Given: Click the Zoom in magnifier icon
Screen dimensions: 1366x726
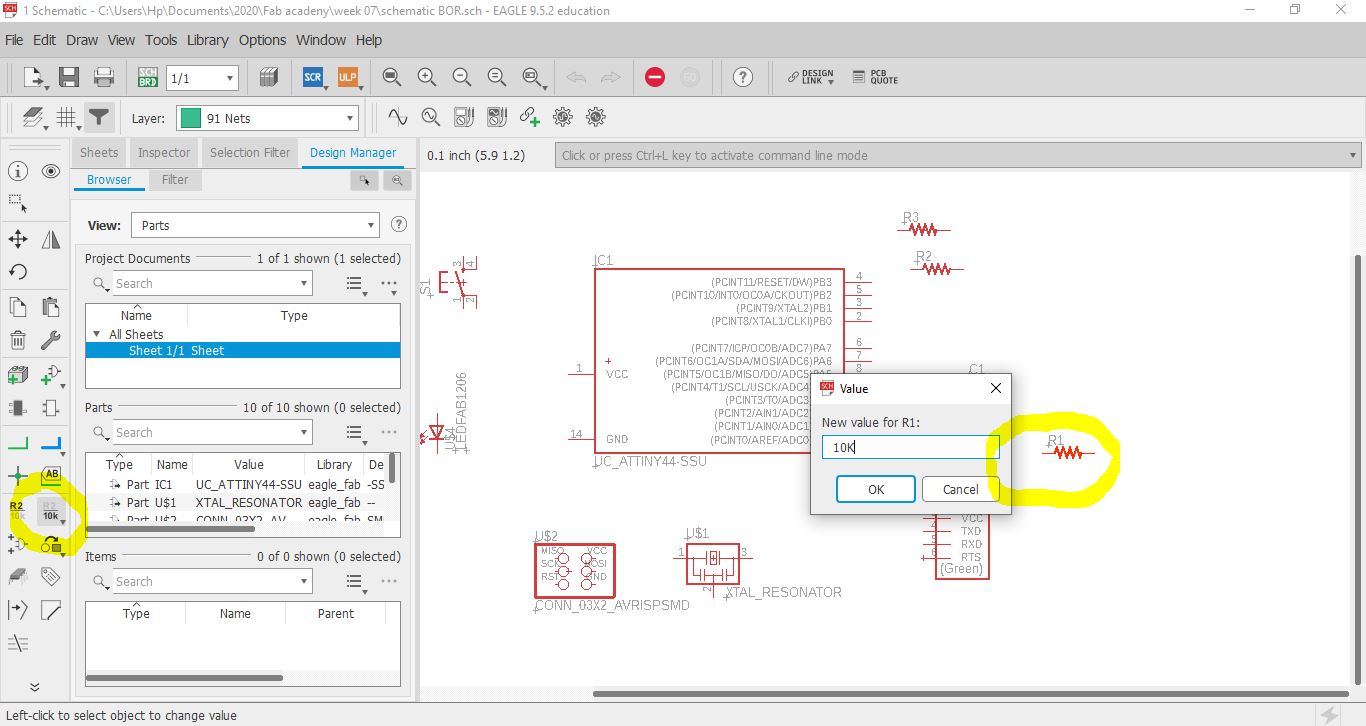Looking at the screenshot, I should pyautogui.click(x=427, y=77).
